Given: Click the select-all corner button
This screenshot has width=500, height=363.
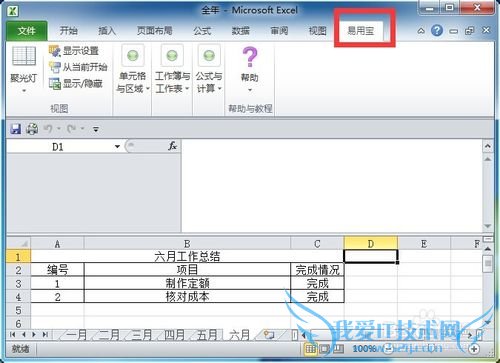Looking at the screenshot, I should 19,243.
